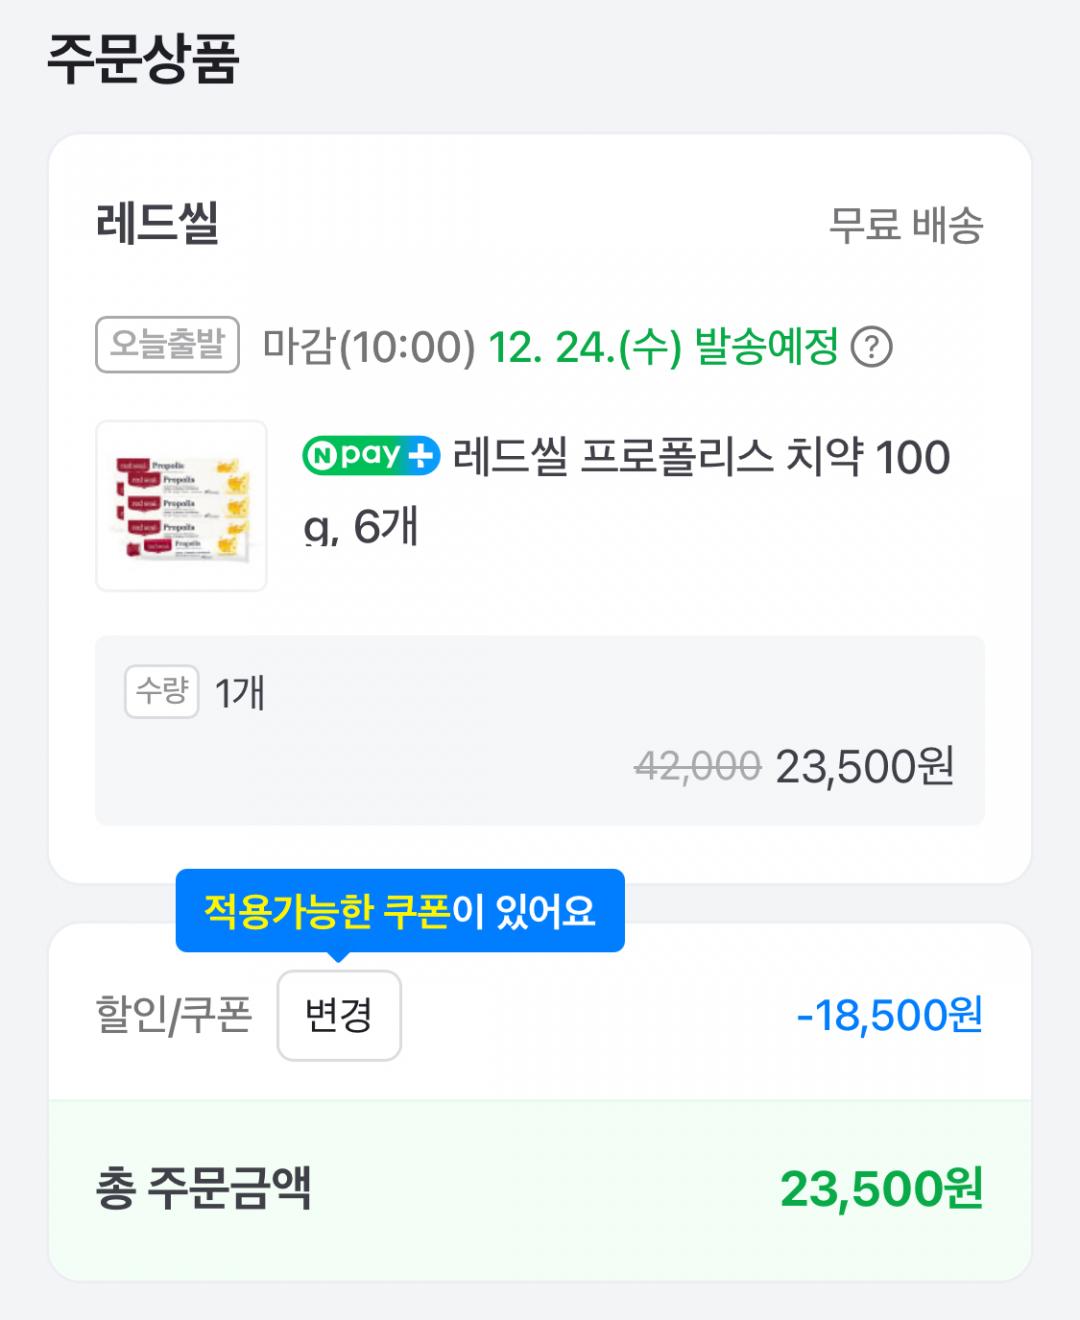Click the crossed-out 42,000 original price
The height and width of the screenshot is (1320, 1080).
point(697,767)
